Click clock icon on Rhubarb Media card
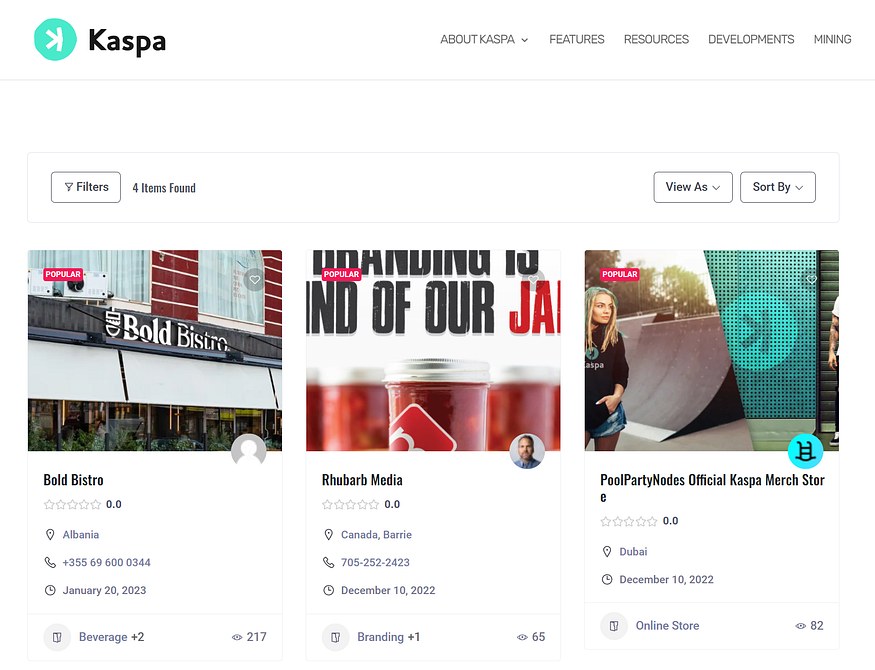Viewport: 875px width, 670px height. tap(329, 590)
